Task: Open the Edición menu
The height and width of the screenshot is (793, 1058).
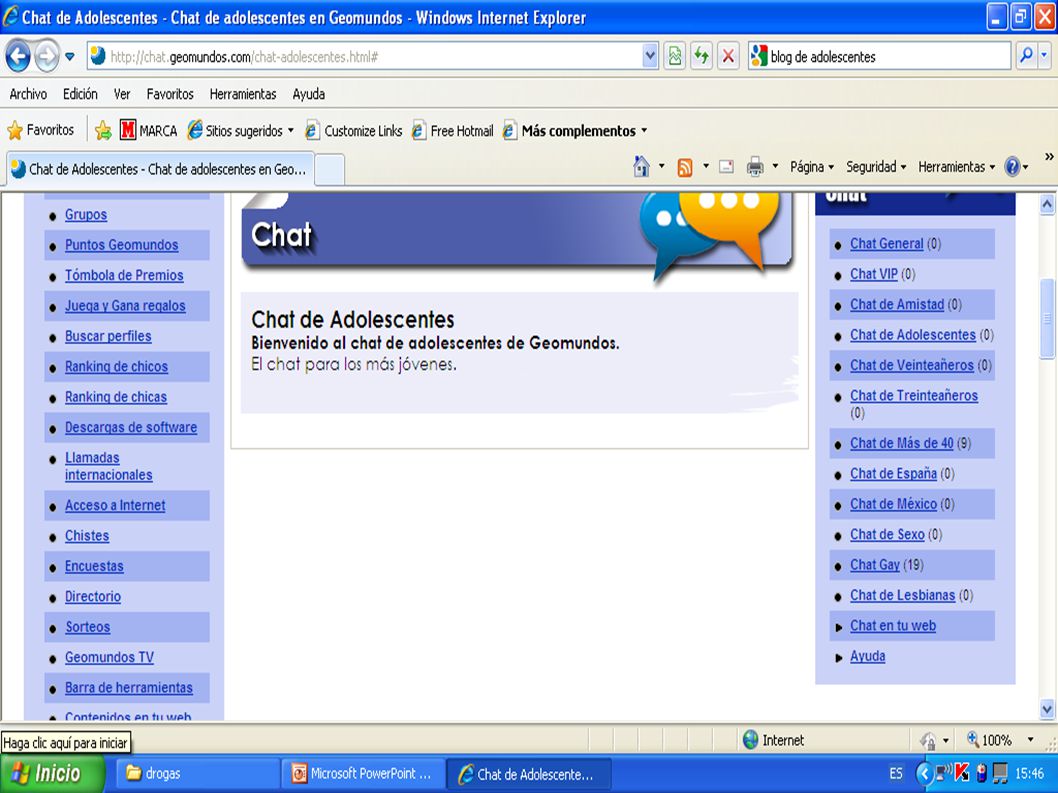Action: pos(80,94)
